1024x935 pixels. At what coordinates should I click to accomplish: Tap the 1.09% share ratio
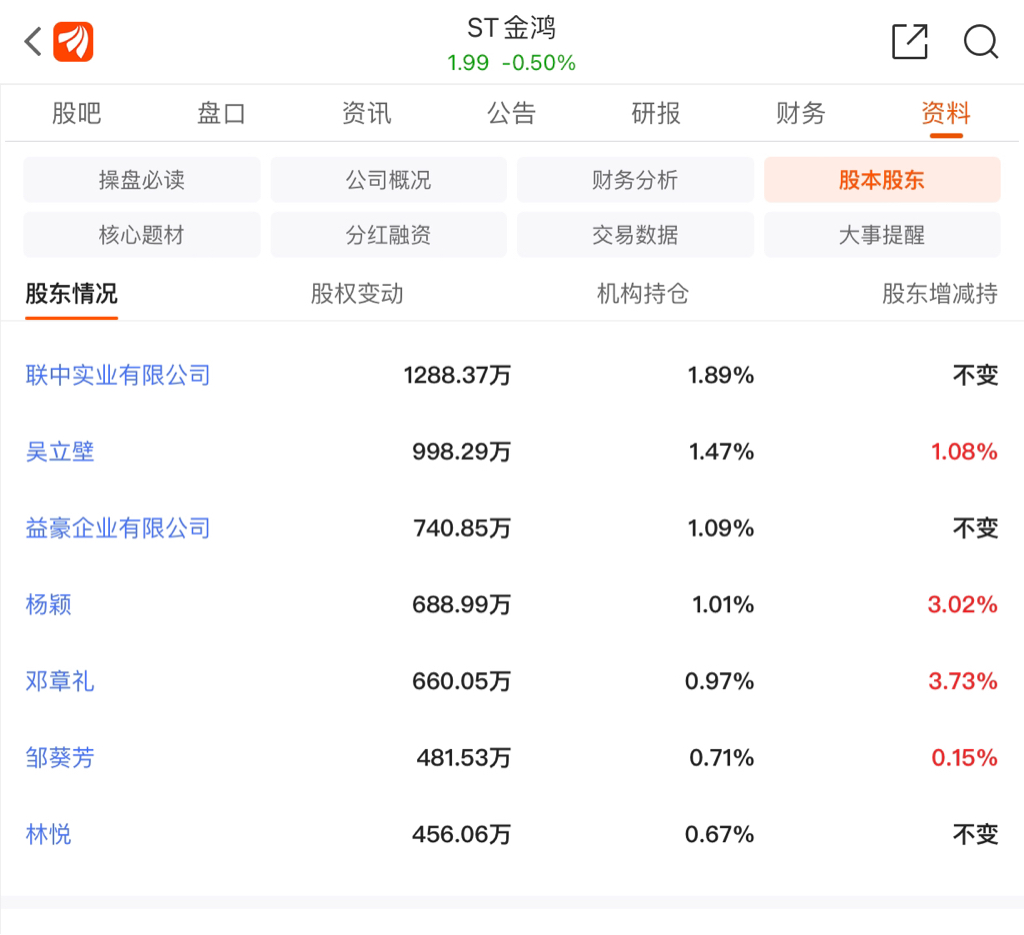click(721, 528)
